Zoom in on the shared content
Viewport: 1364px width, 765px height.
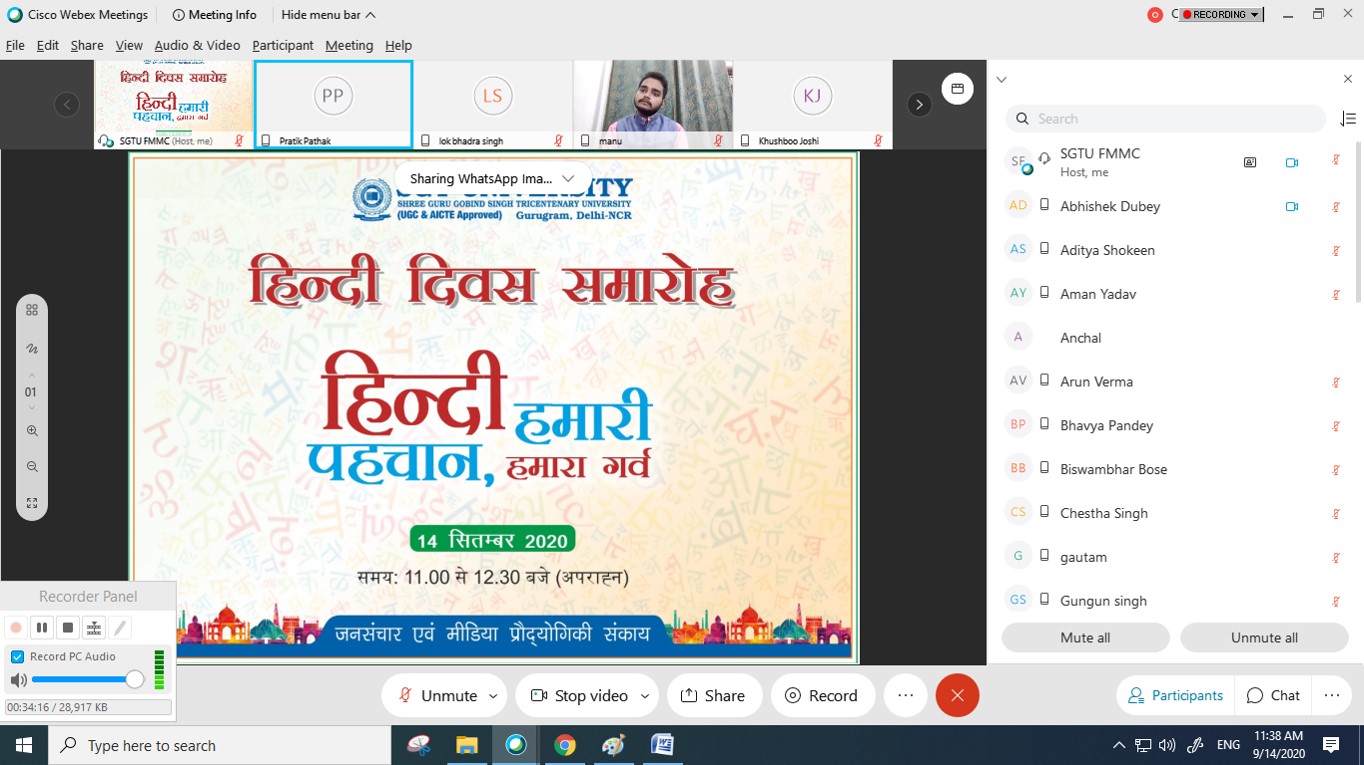[x=32, y=431]
